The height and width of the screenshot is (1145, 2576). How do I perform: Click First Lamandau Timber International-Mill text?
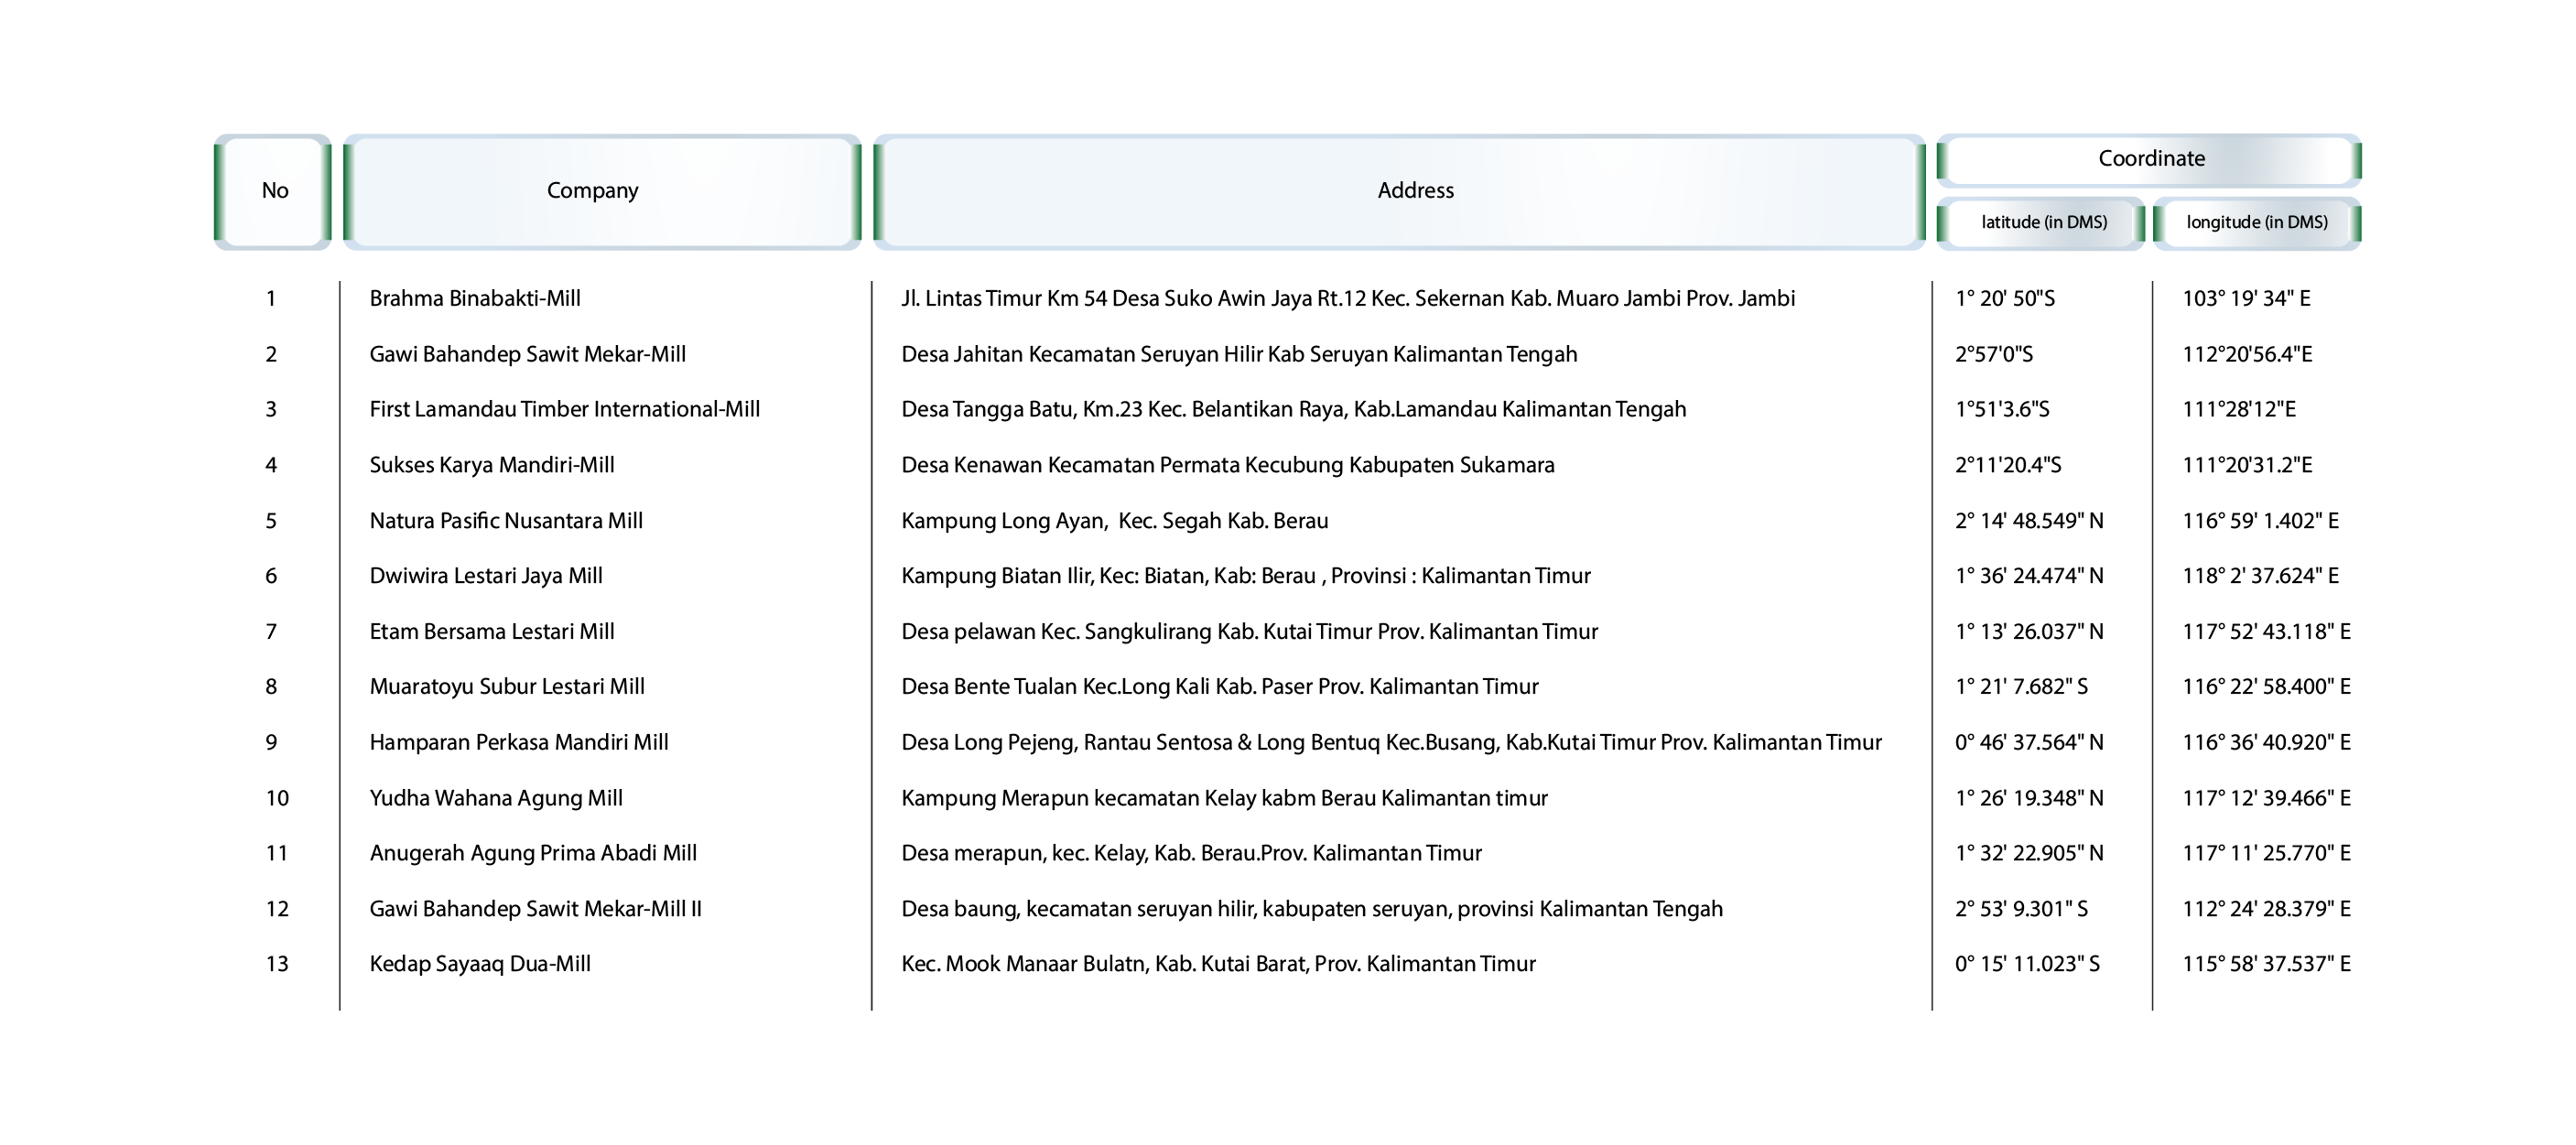pyautogui.click(x=564, y=409)
